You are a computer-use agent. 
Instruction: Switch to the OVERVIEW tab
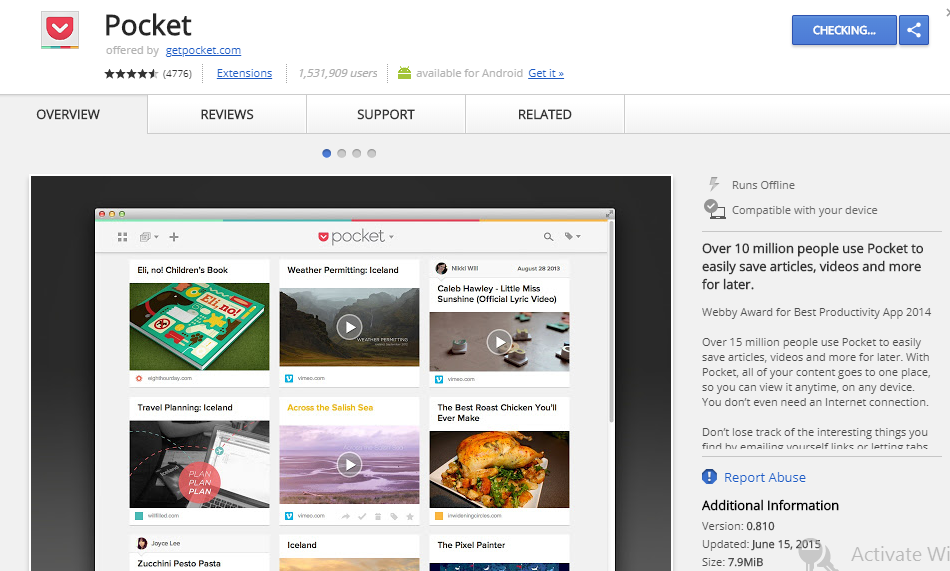(68, 115)
